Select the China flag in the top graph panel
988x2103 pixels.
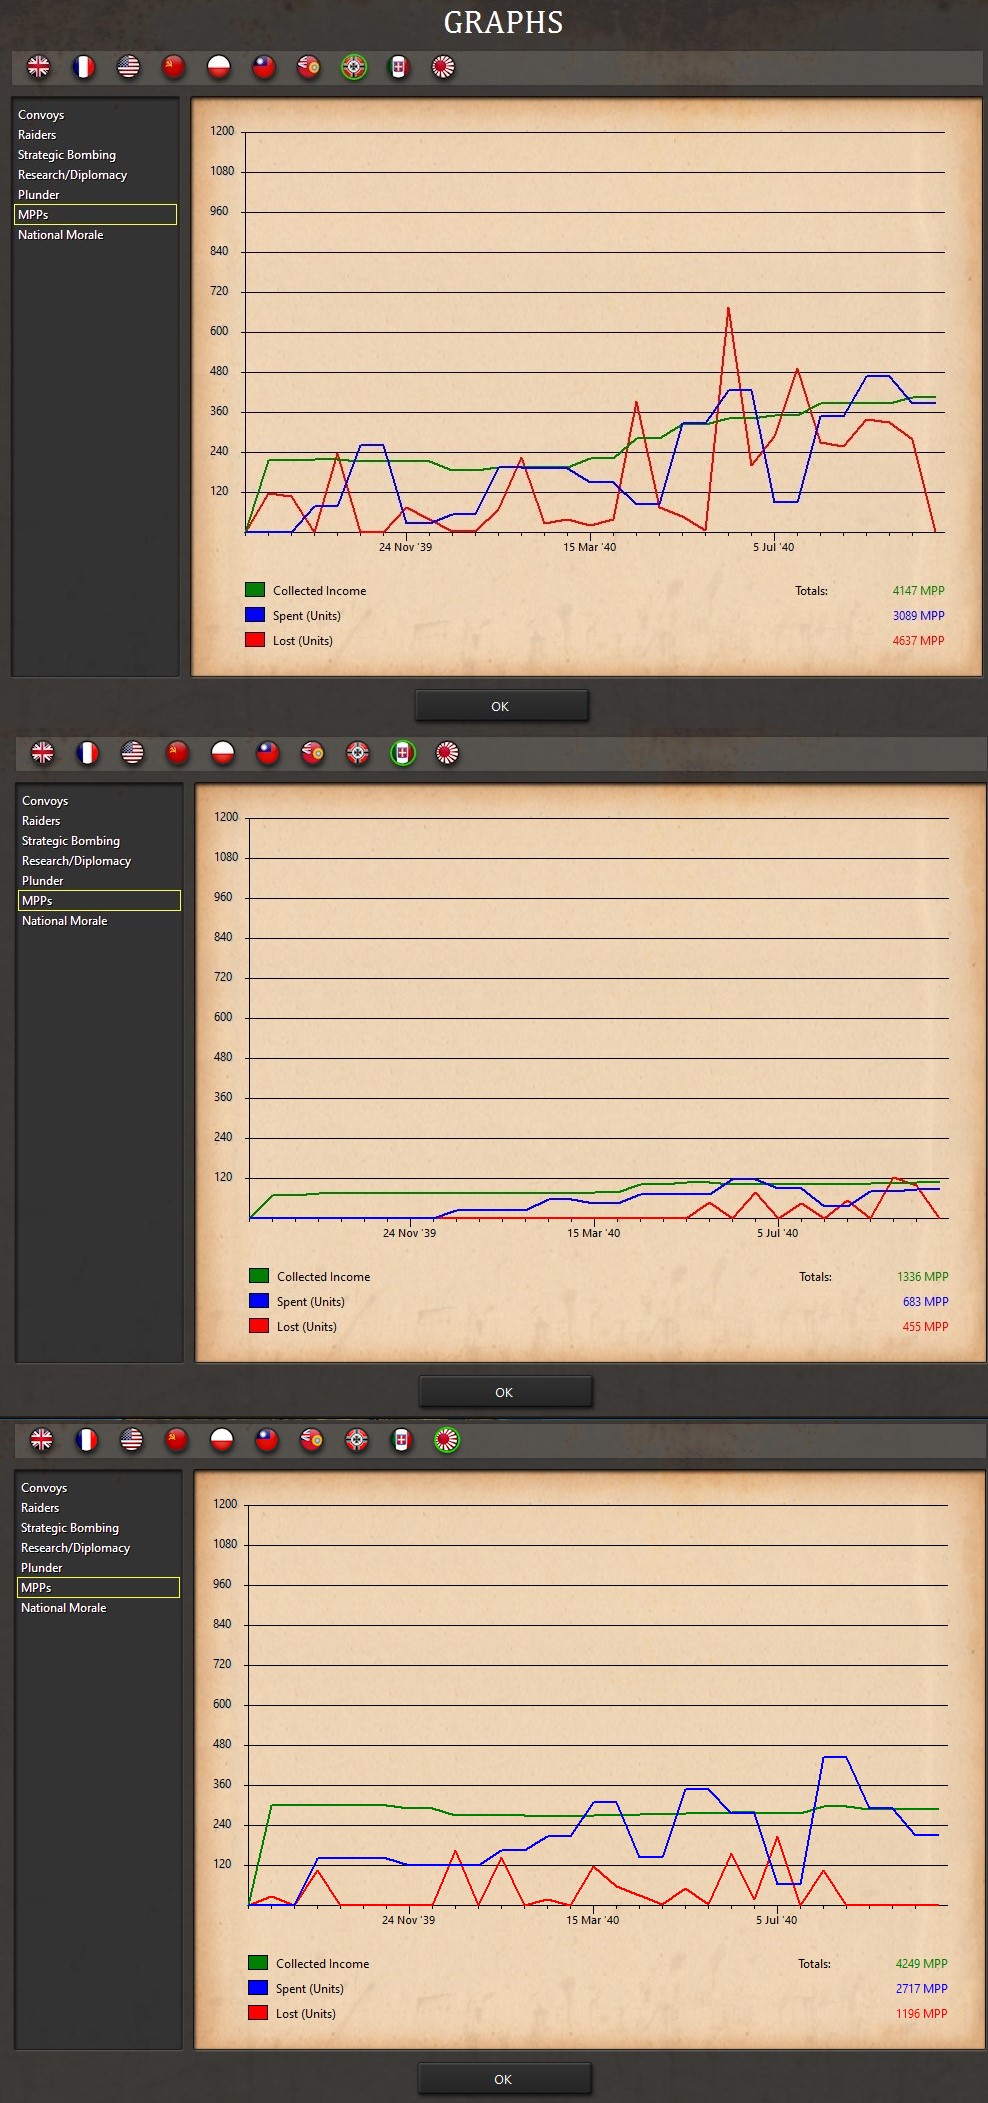click(263, 67)
